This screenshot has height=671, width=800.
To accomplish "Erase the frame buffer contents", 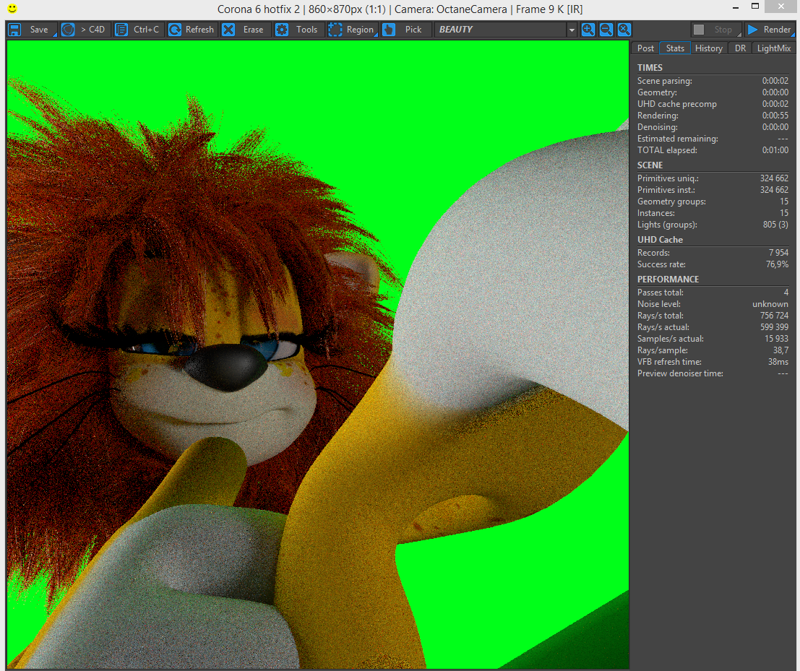I will (246, 30).
